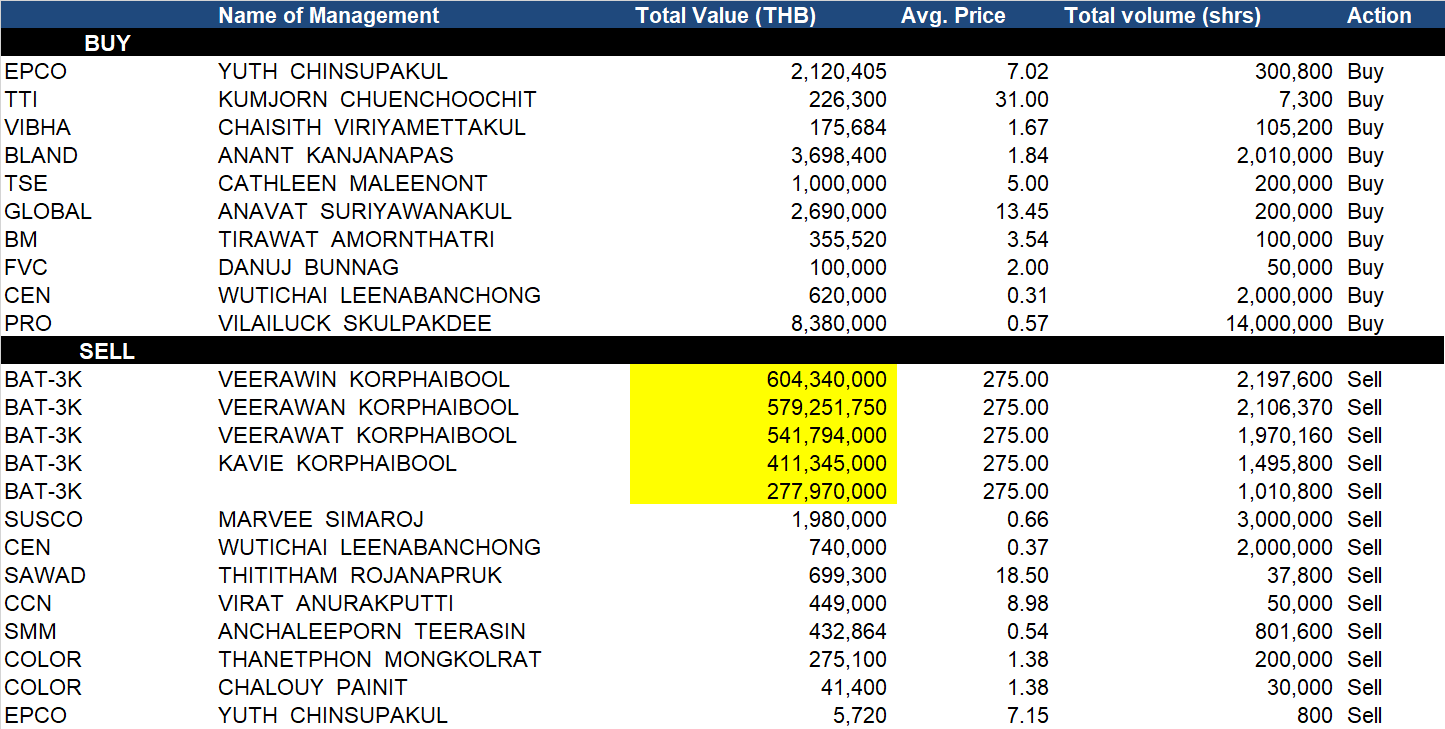
Task: Select name ANAVAT SURIYAWANAKUL
Action: (x=365, y=211)
